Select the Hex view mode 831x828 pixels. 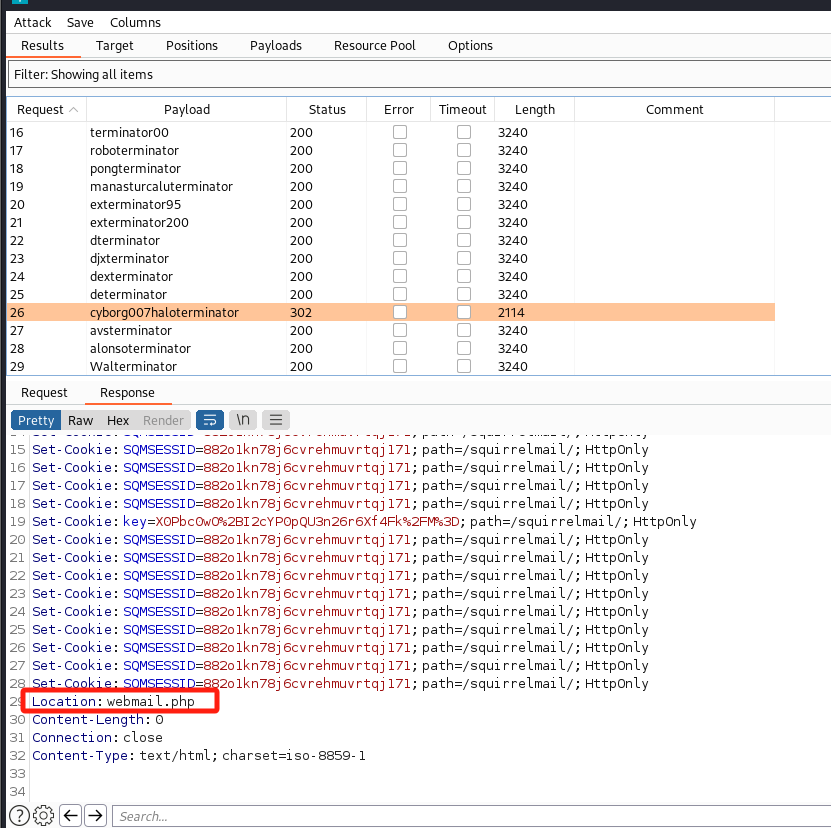(x=118, y=420)
